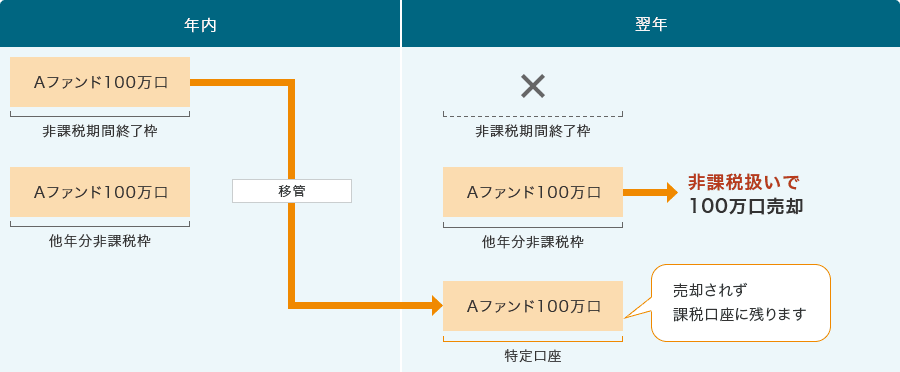
Task: Click the 非課税期間終了枠 label in the 年内 column
Action: coord(100,131)
